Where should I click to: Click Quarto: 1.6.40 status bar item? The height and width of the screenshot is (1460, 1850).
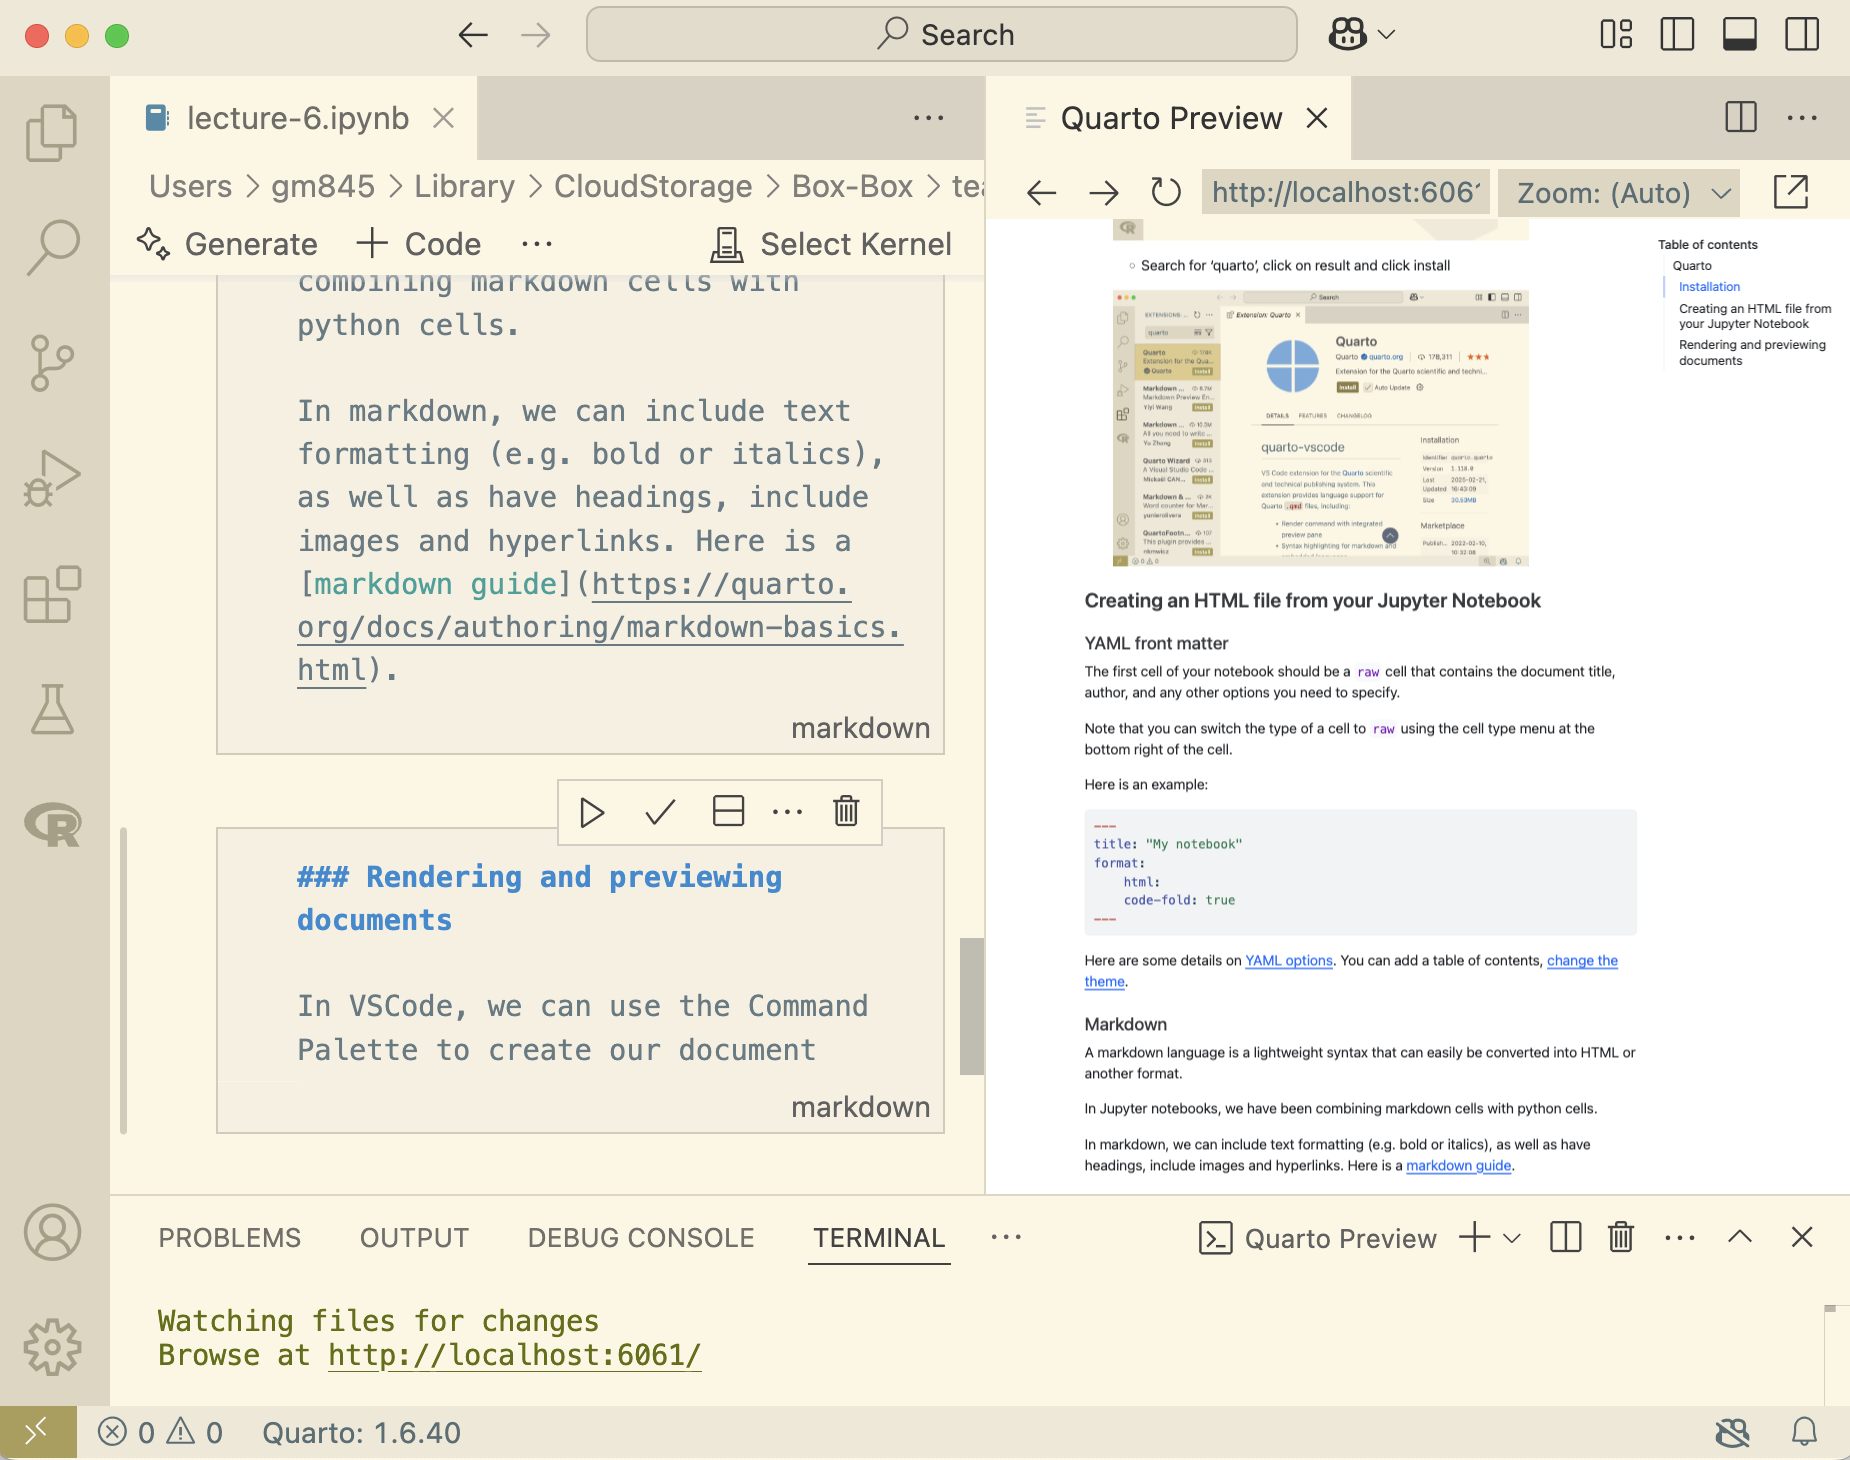[361, 1433]
